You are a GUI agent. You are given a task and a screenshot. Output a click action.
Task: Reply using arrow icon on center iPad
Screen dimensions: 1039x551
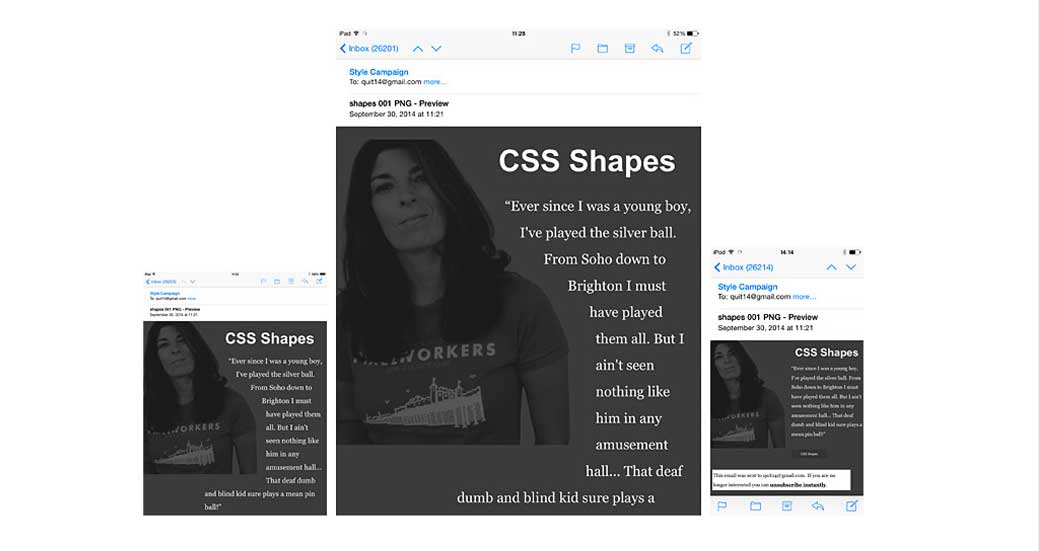click(x=657, y=48)
